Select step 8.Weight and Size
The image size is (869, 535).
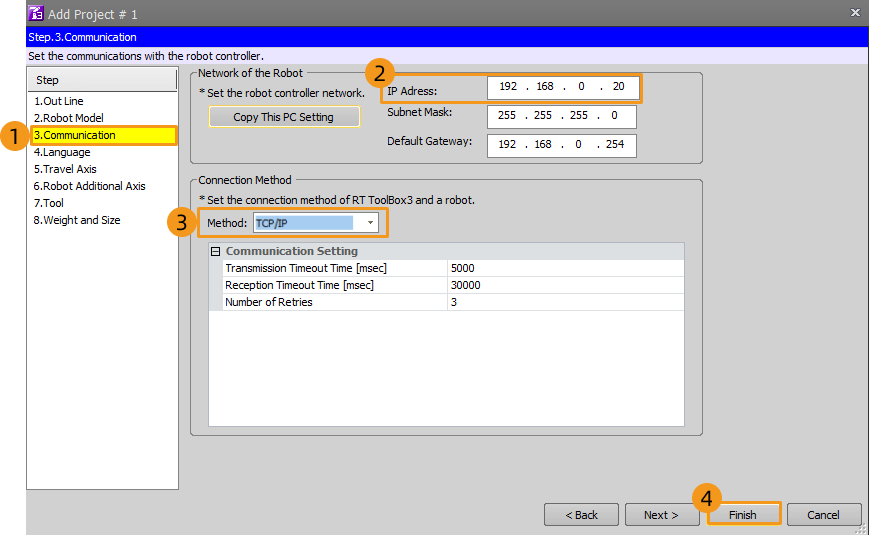coord(77,220)
